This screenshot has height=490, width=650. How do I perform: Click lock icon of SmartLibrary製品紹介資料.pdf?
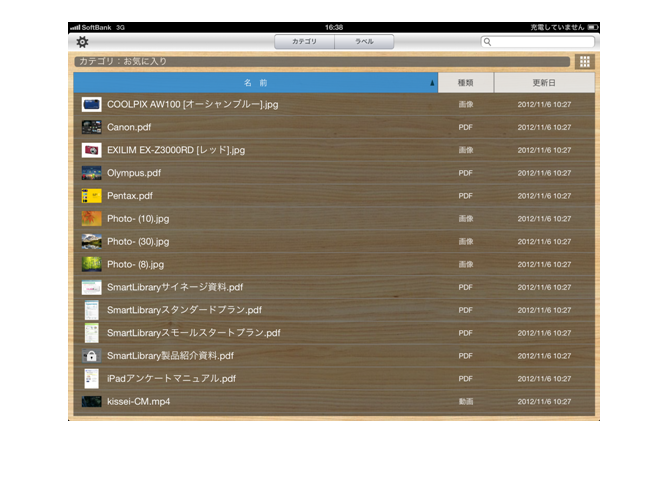[92, 356]
